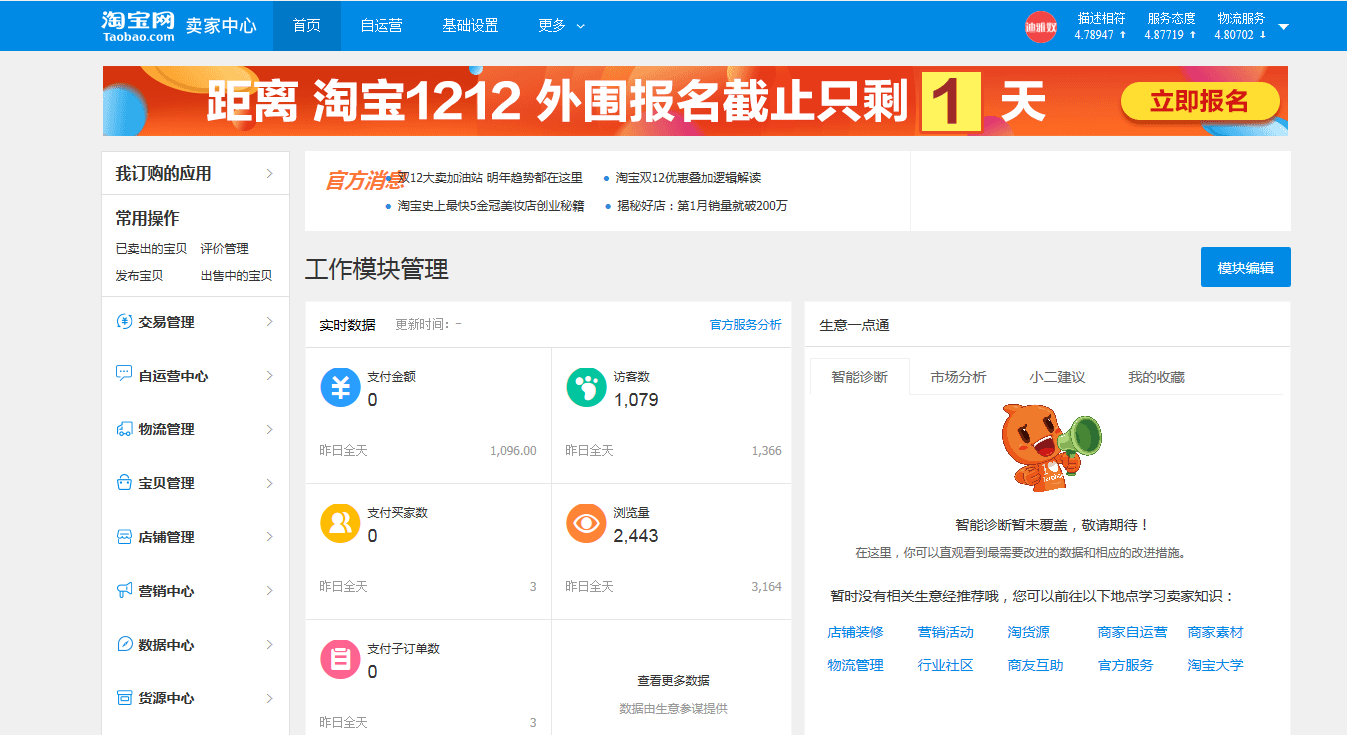
Task: Click the Taobao.com logo
Action: click(x=138, y=26)
